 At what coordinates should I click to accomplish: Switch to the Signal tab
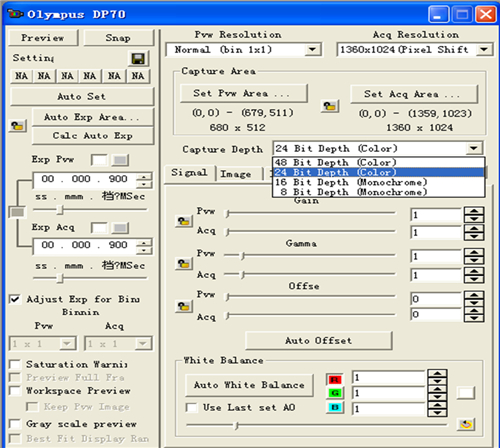(x=189, y=173)
